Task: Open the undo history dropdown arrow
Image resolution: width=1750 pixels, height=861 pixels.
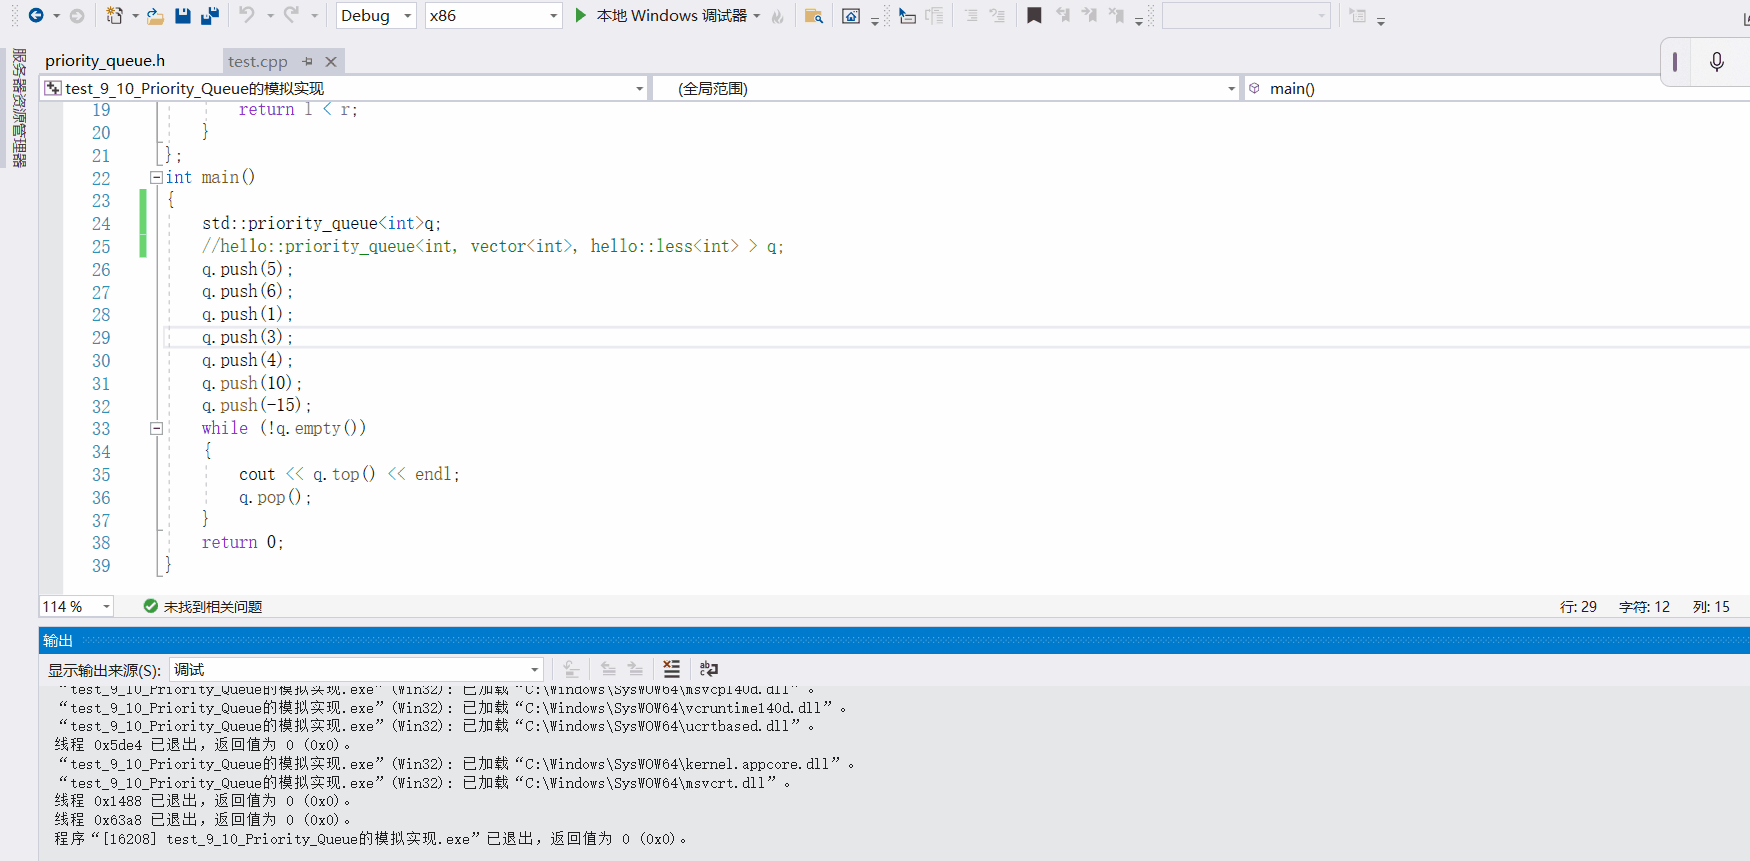Action: click(x=270, y=15)
